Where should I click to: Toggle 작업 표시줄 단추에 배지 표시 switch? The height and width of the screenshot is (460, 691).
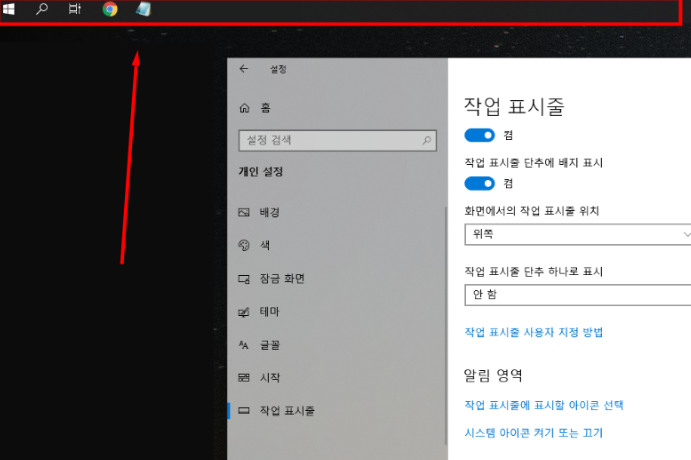click(x=479, y=183)
